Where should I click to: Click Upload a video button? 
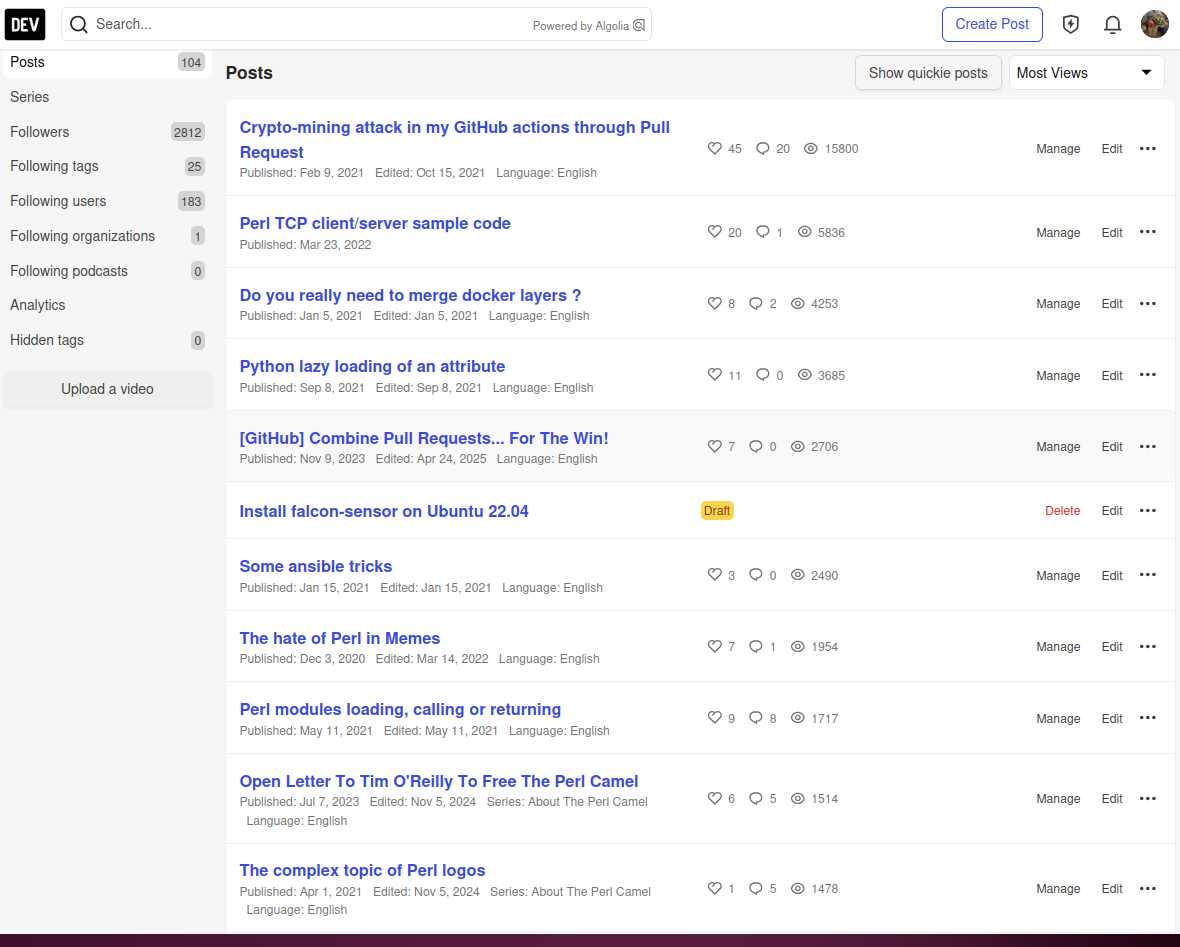[x=107, y=389]
